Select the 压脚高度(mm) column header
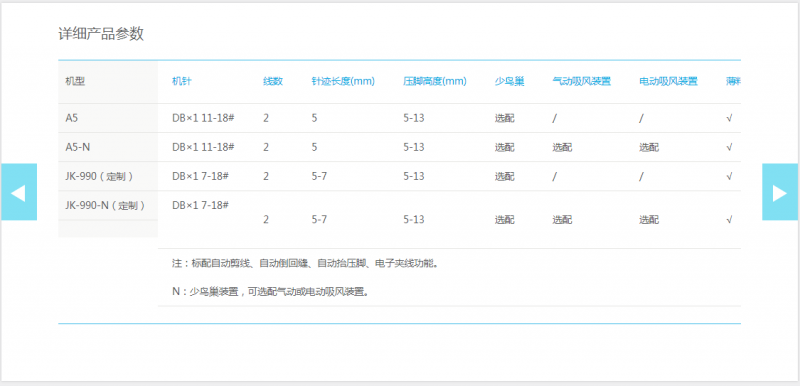Image resolution: width=800 pixels, height=386 pixels. point(435,82)
